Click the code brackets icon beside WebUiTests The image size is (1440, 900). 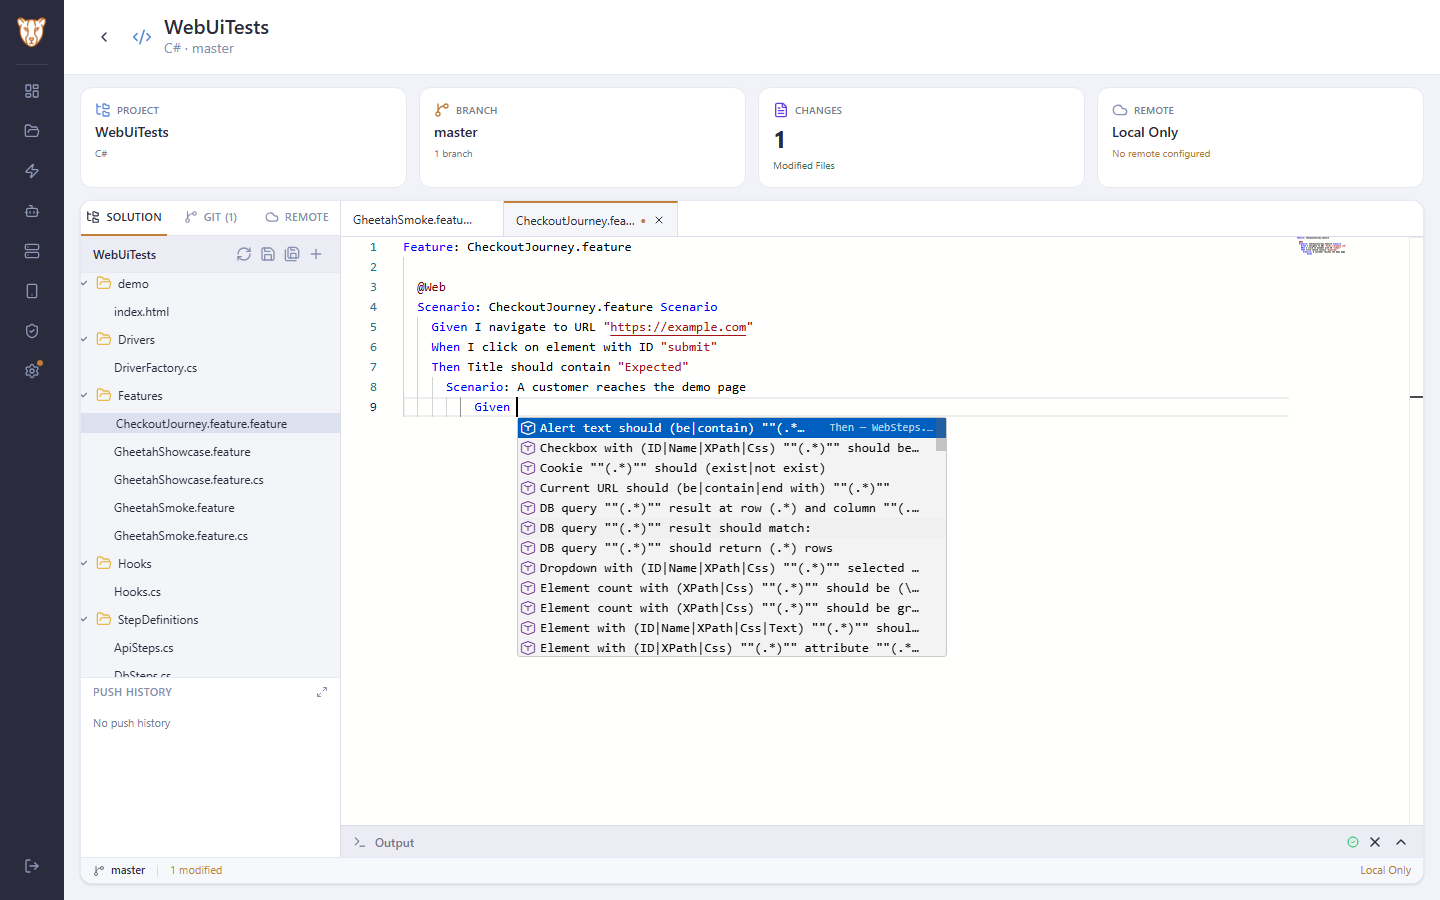pos(142,37)
